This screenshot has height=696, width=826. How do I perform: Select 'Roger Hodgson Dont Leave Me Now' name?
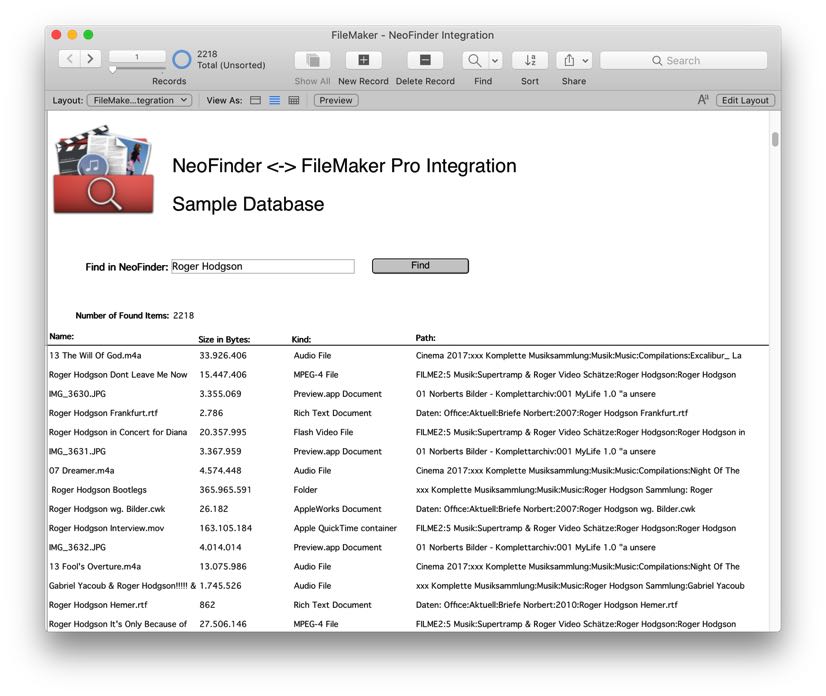click(x=118, y=375)
